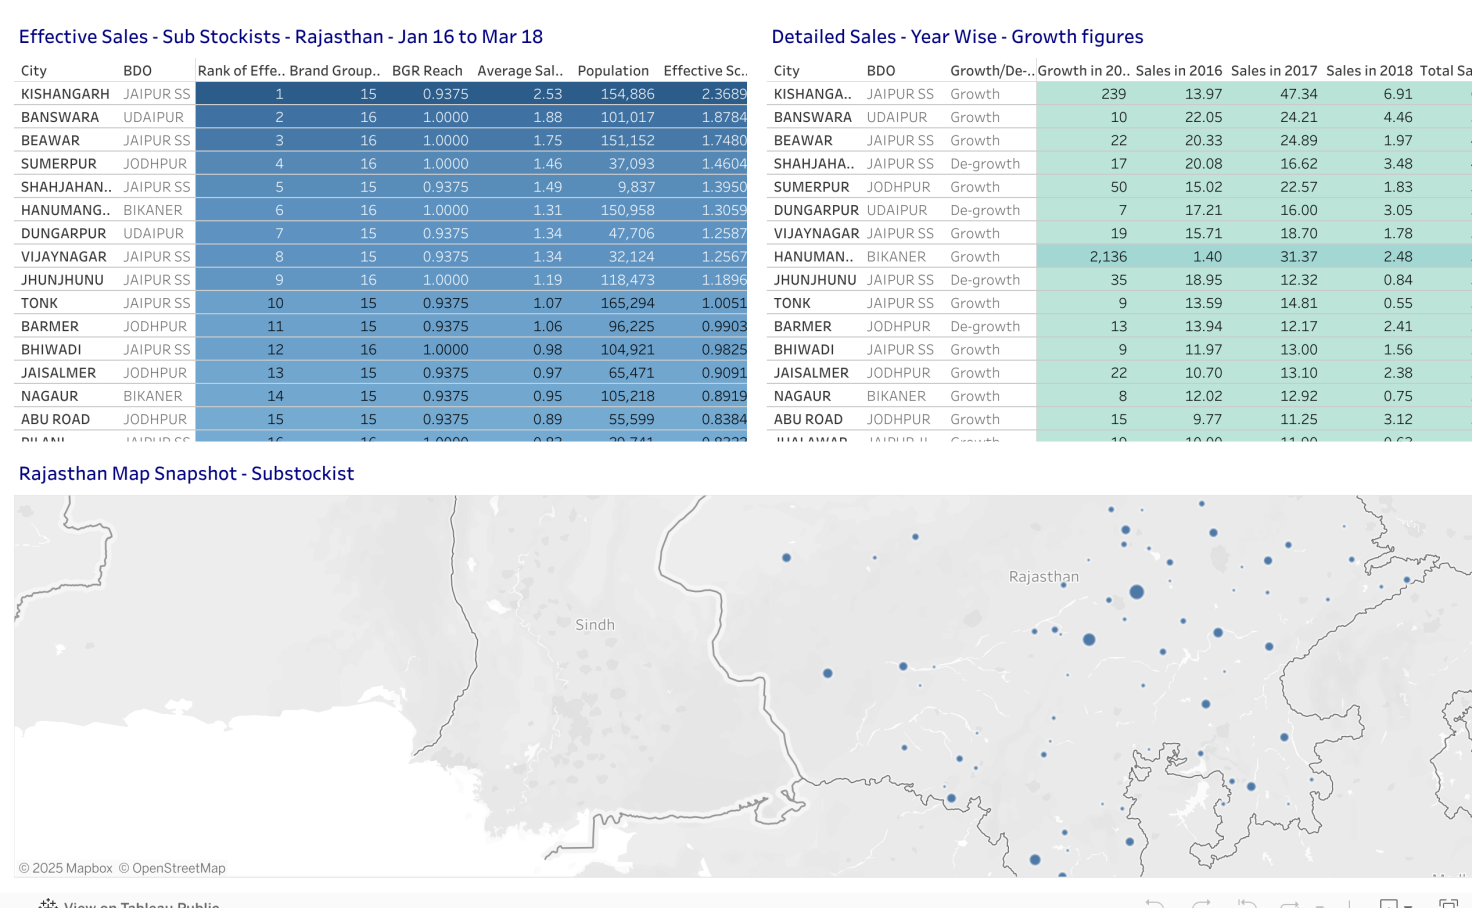This screenshot has width=1472, height=908.
Task: Select KISHANGARH city in Effective Sales table
Action: pos(65,94)
